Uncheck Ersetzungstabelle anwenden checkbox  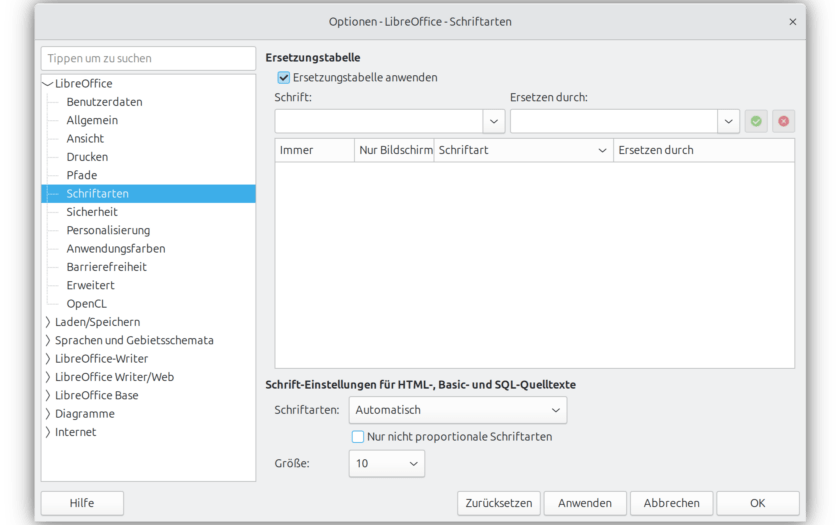pos(283,78)
